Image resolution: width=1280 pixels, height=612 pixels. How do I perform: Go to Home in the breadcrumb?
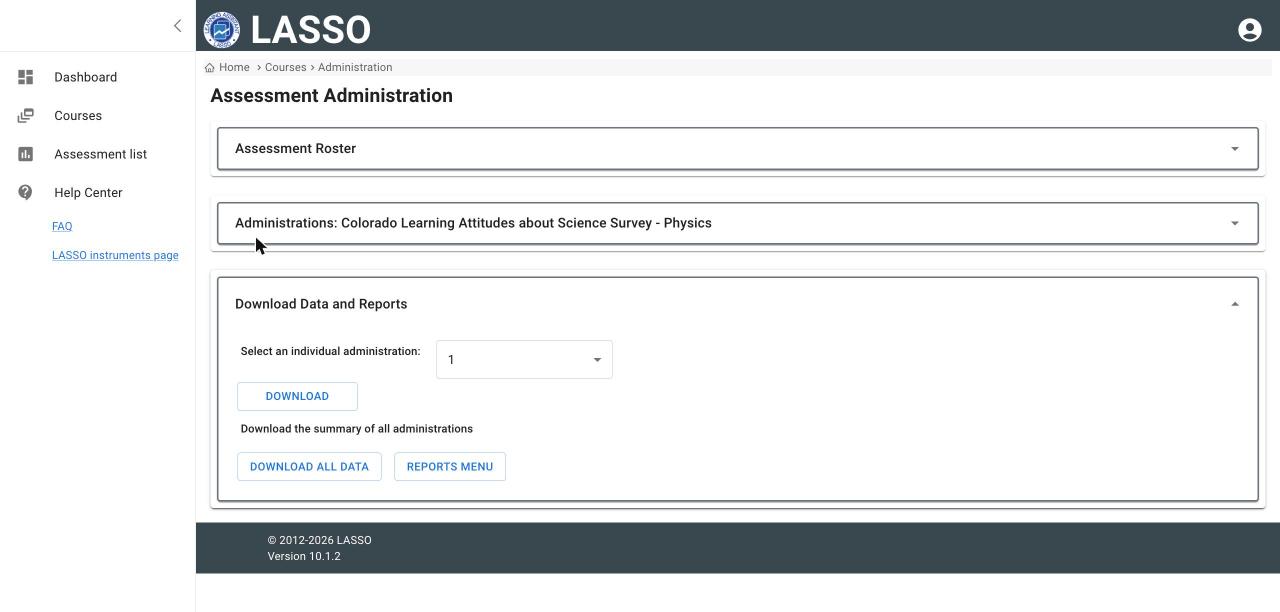(x=234, y=67)
